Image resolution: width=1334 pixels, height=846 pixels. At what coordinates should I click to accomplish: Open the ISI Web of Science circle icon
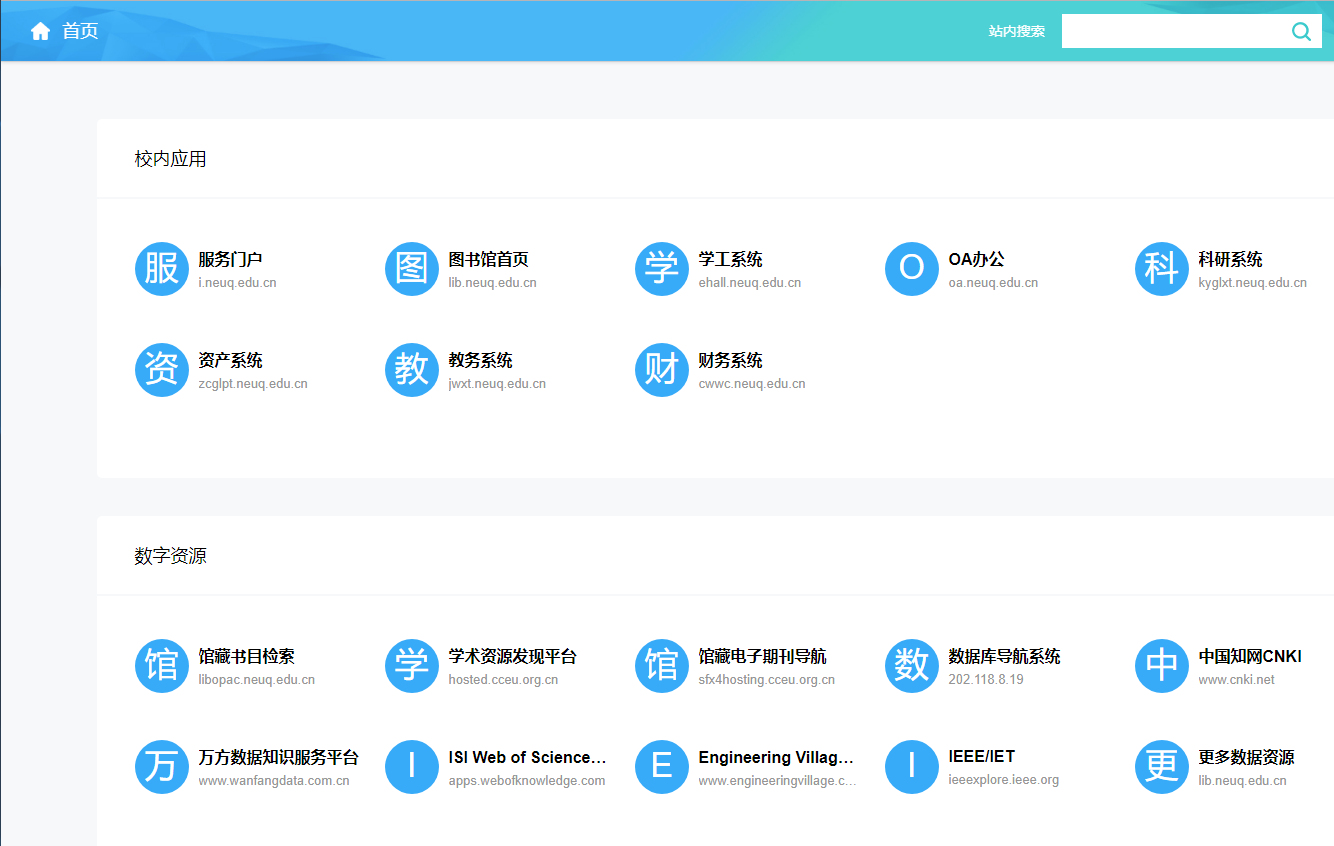[412, 767]
